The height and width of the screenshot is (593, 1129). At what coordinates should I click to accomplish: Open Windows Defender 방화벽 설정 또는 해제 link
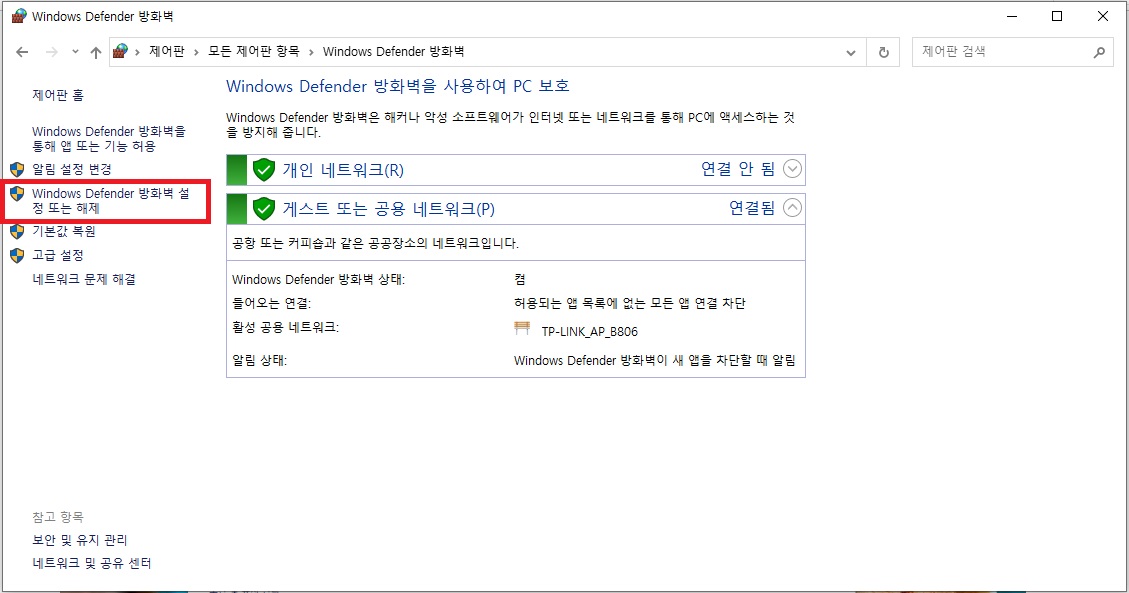110,201
